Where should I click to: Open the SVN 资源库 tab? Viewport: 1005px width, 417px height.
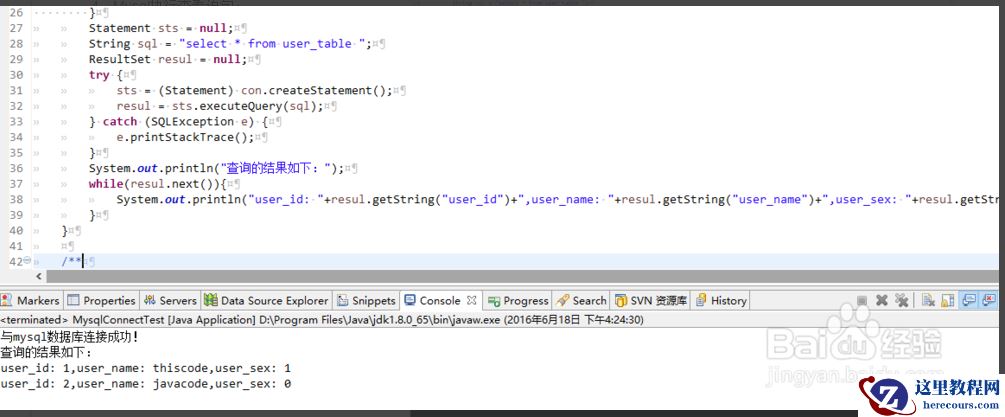(651, 300)
